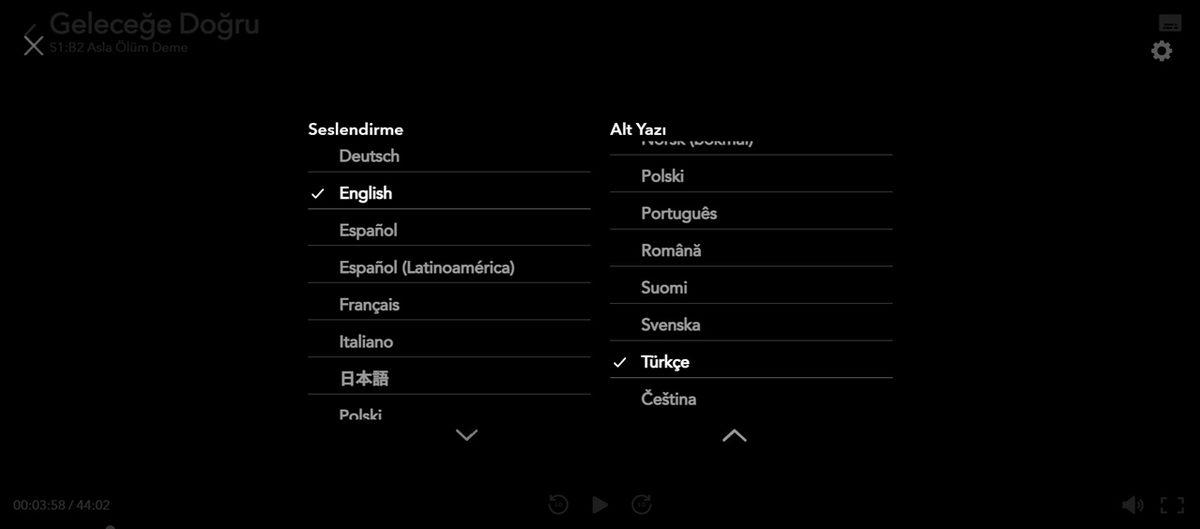Screen dimensions: 1200x529
Task: Choose Français audio track
Action: click(x=369, y=304)
